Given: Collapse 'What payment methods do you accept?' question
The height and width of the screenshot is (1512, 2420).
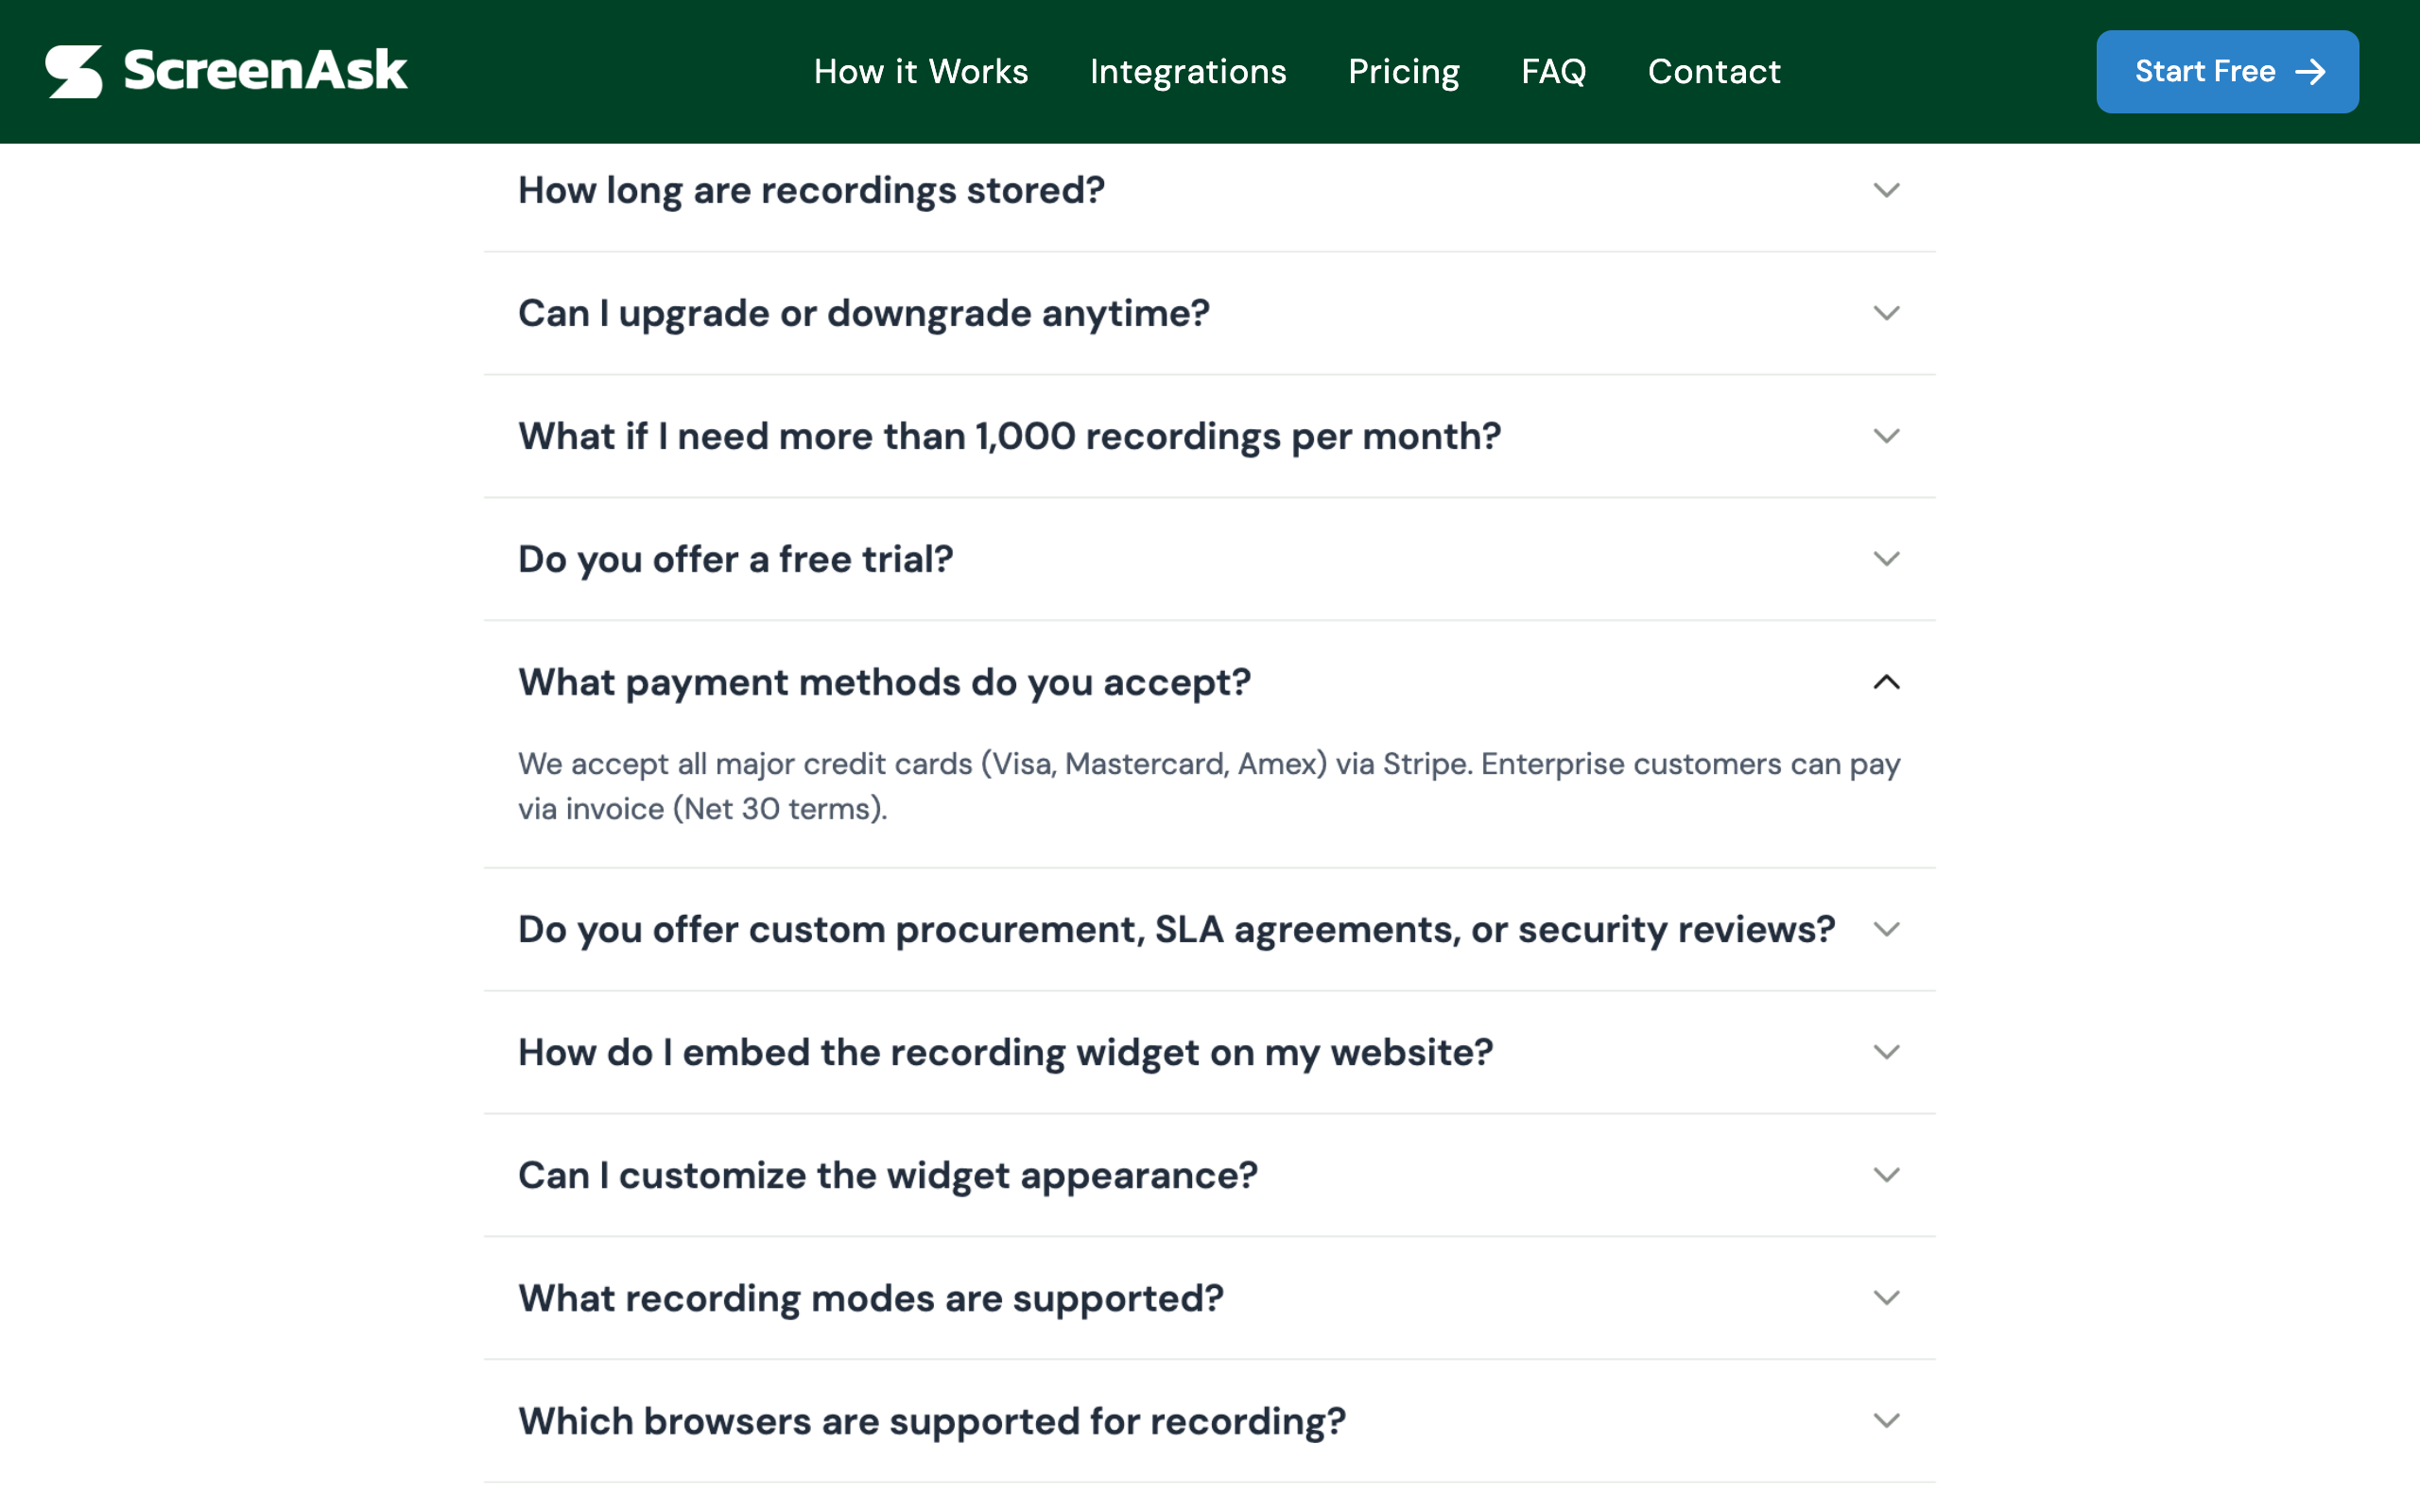Looking at the screenshot, I should click(884, 683).
